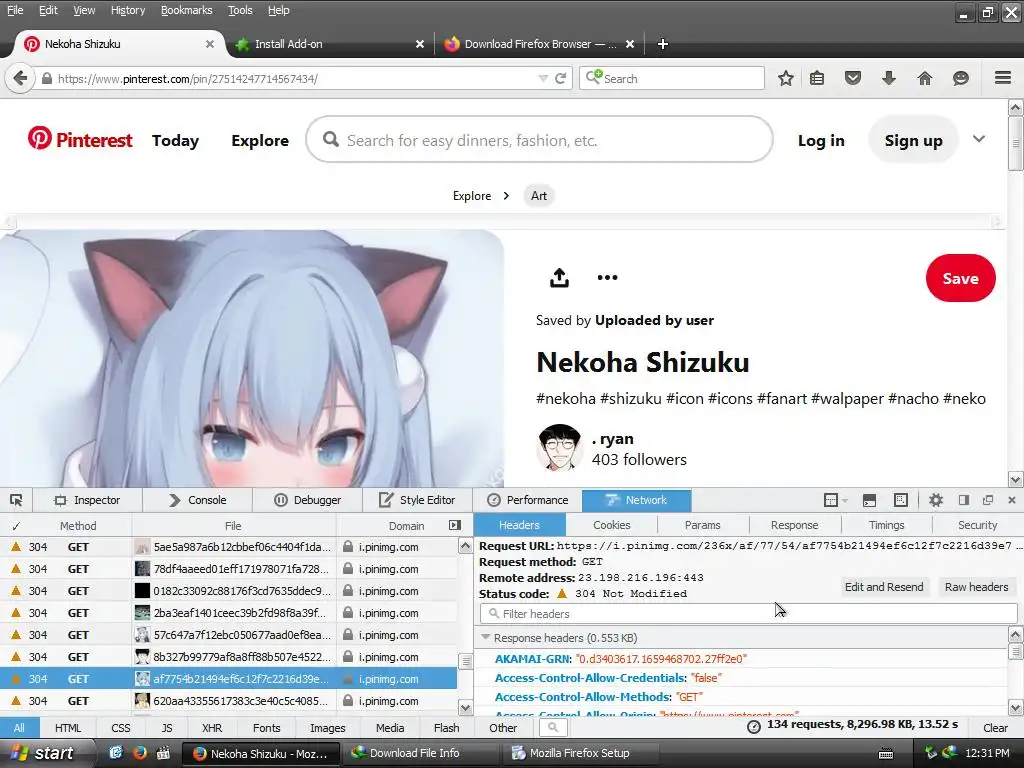Click the Raw headers button
The image size is (1024, 768).
[976, 586]
